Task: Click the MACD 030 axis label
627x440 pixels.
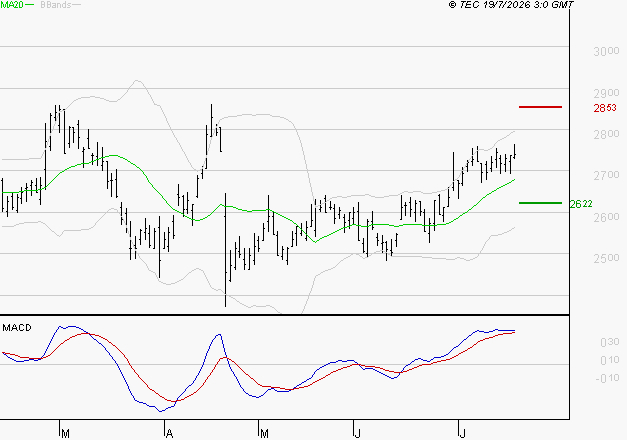Action: [x=610, y=342]
